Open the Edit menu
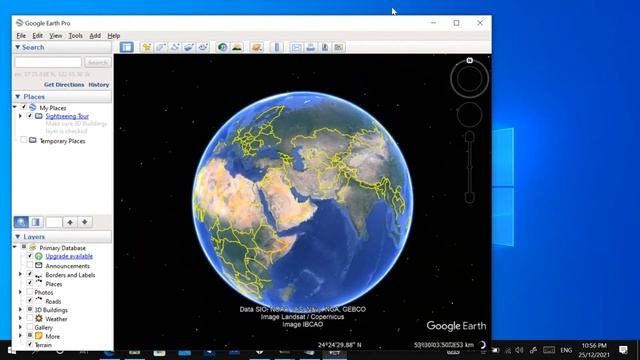 (x=38, y=36)
